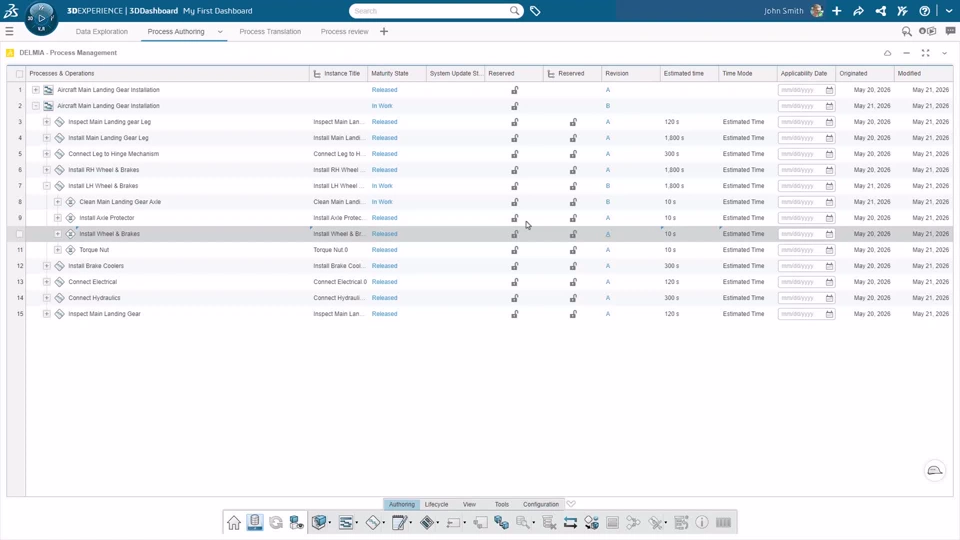Click the database icon in bottom toolbar
960x540 pixels.
tap(255, 522)
